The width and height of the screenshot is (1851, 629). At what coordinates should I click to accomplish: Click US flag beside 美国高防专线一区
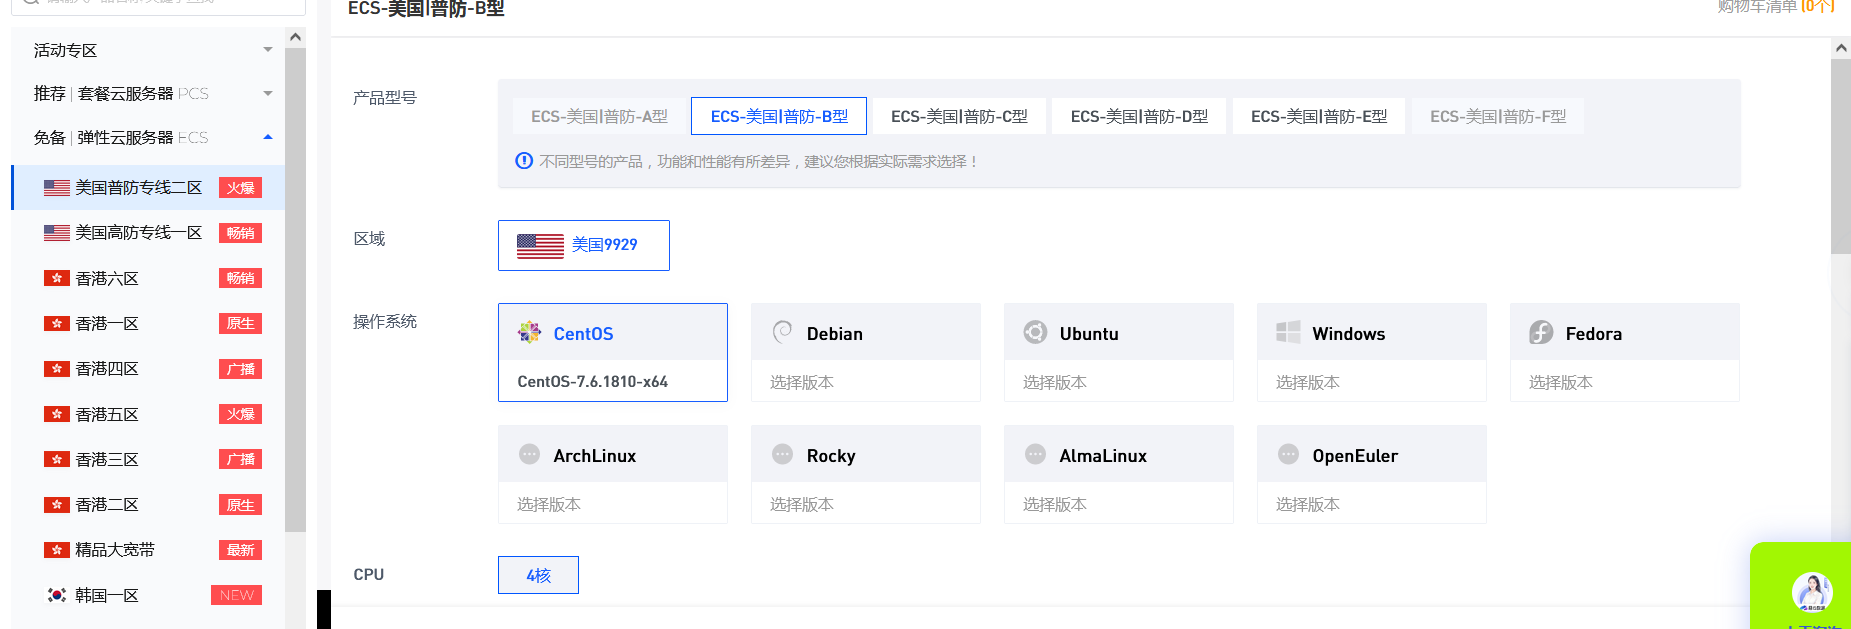[57, 233]
